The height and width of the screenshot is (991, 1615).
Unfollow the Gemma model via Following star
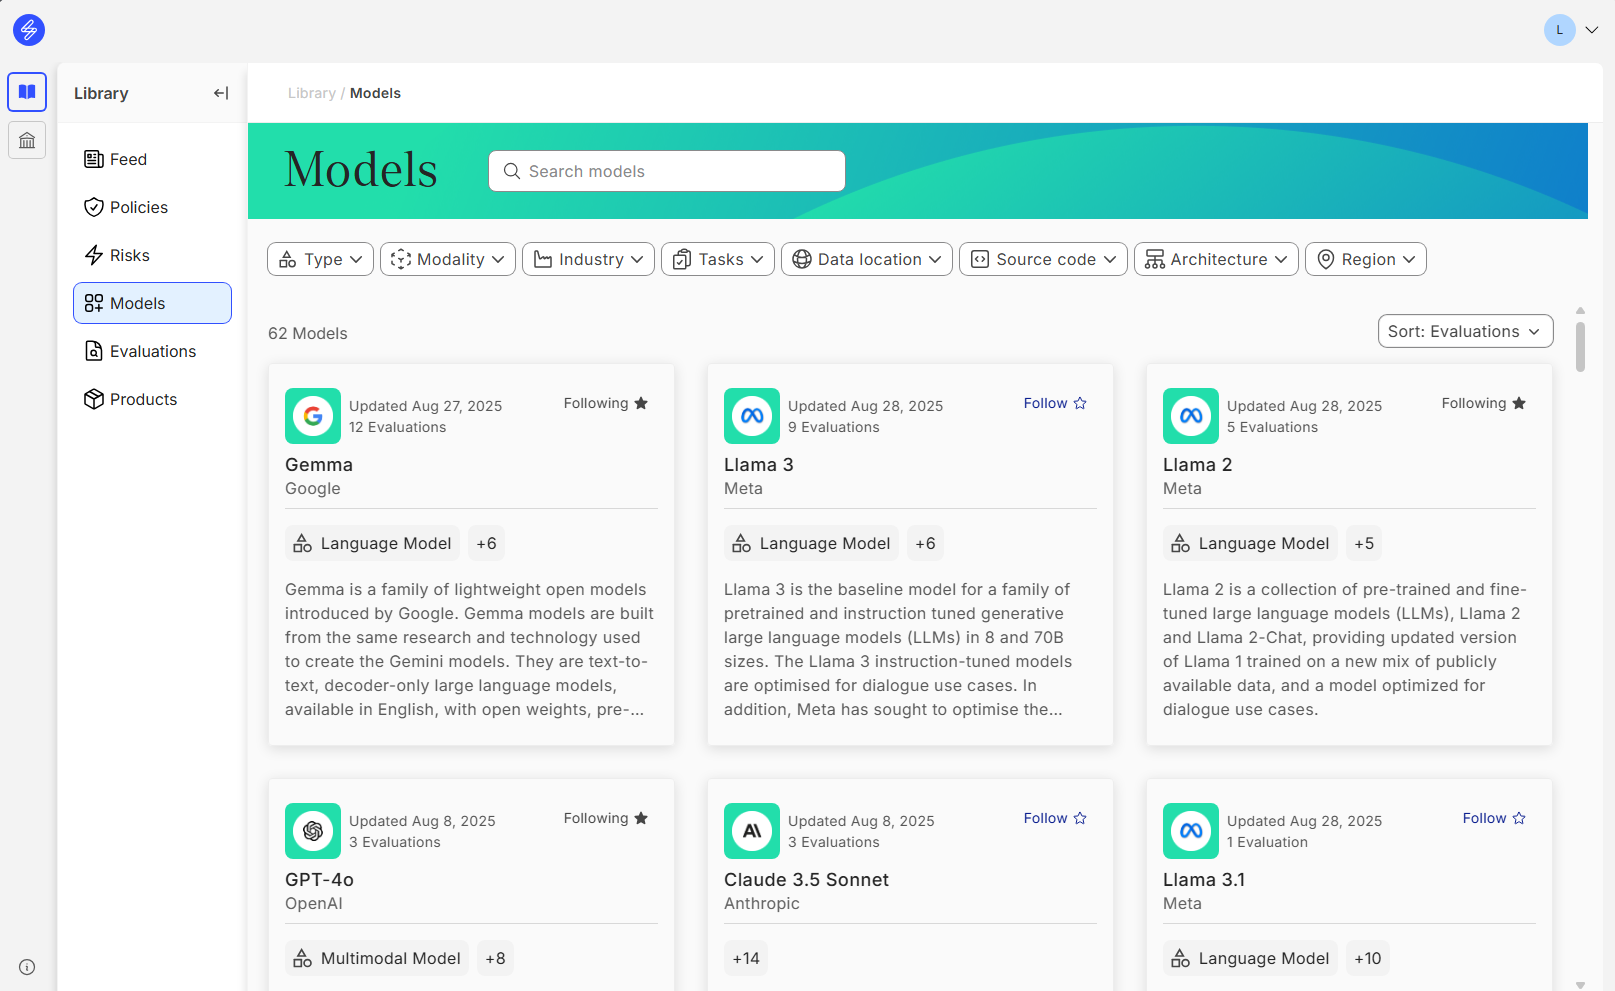(x=606, y=403)
